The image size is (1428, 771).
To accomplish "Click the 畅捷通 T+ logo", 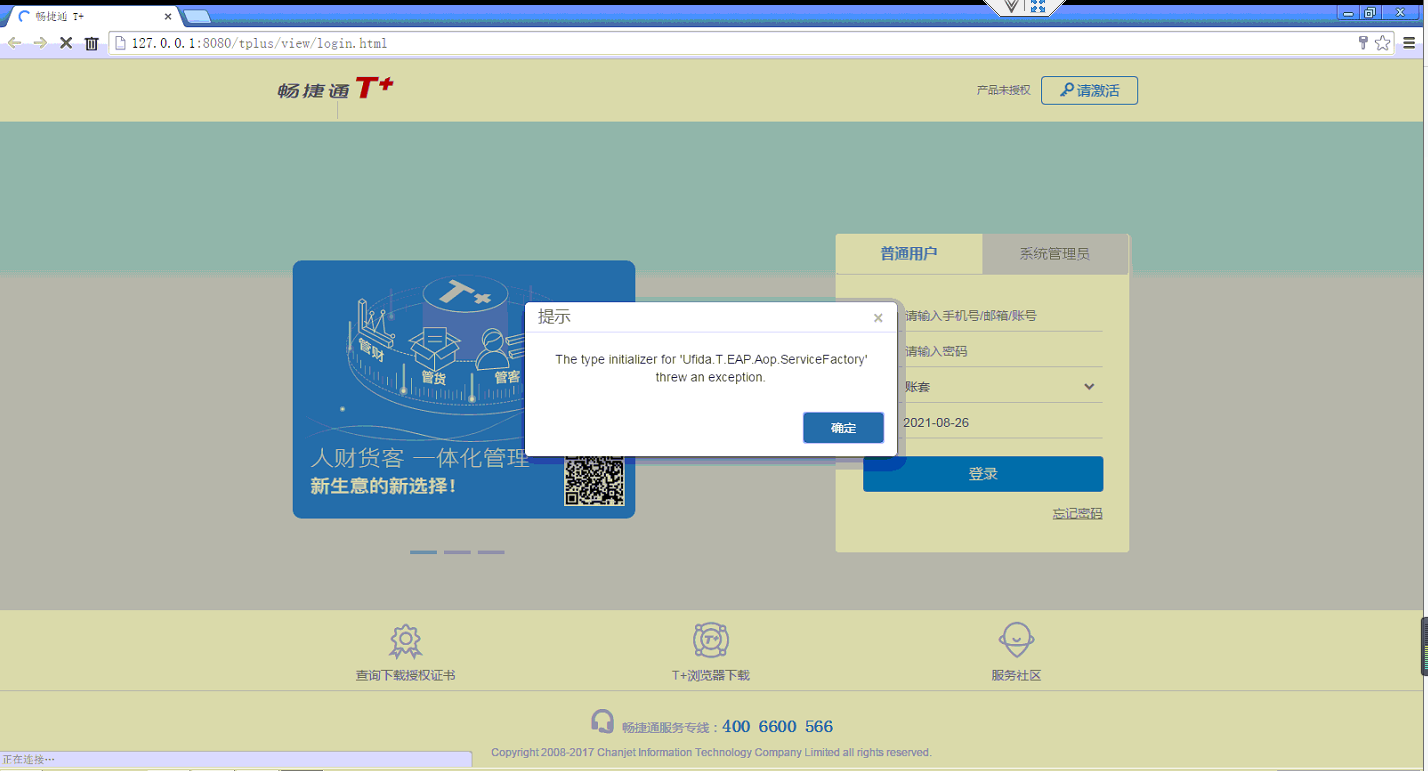I will coord(335,89).
